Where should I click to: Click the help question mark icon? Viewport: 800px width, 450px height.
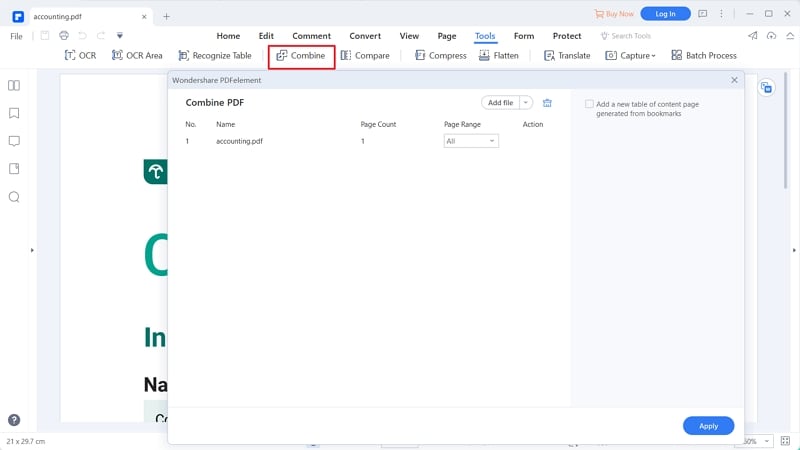(x=14, y=420)
